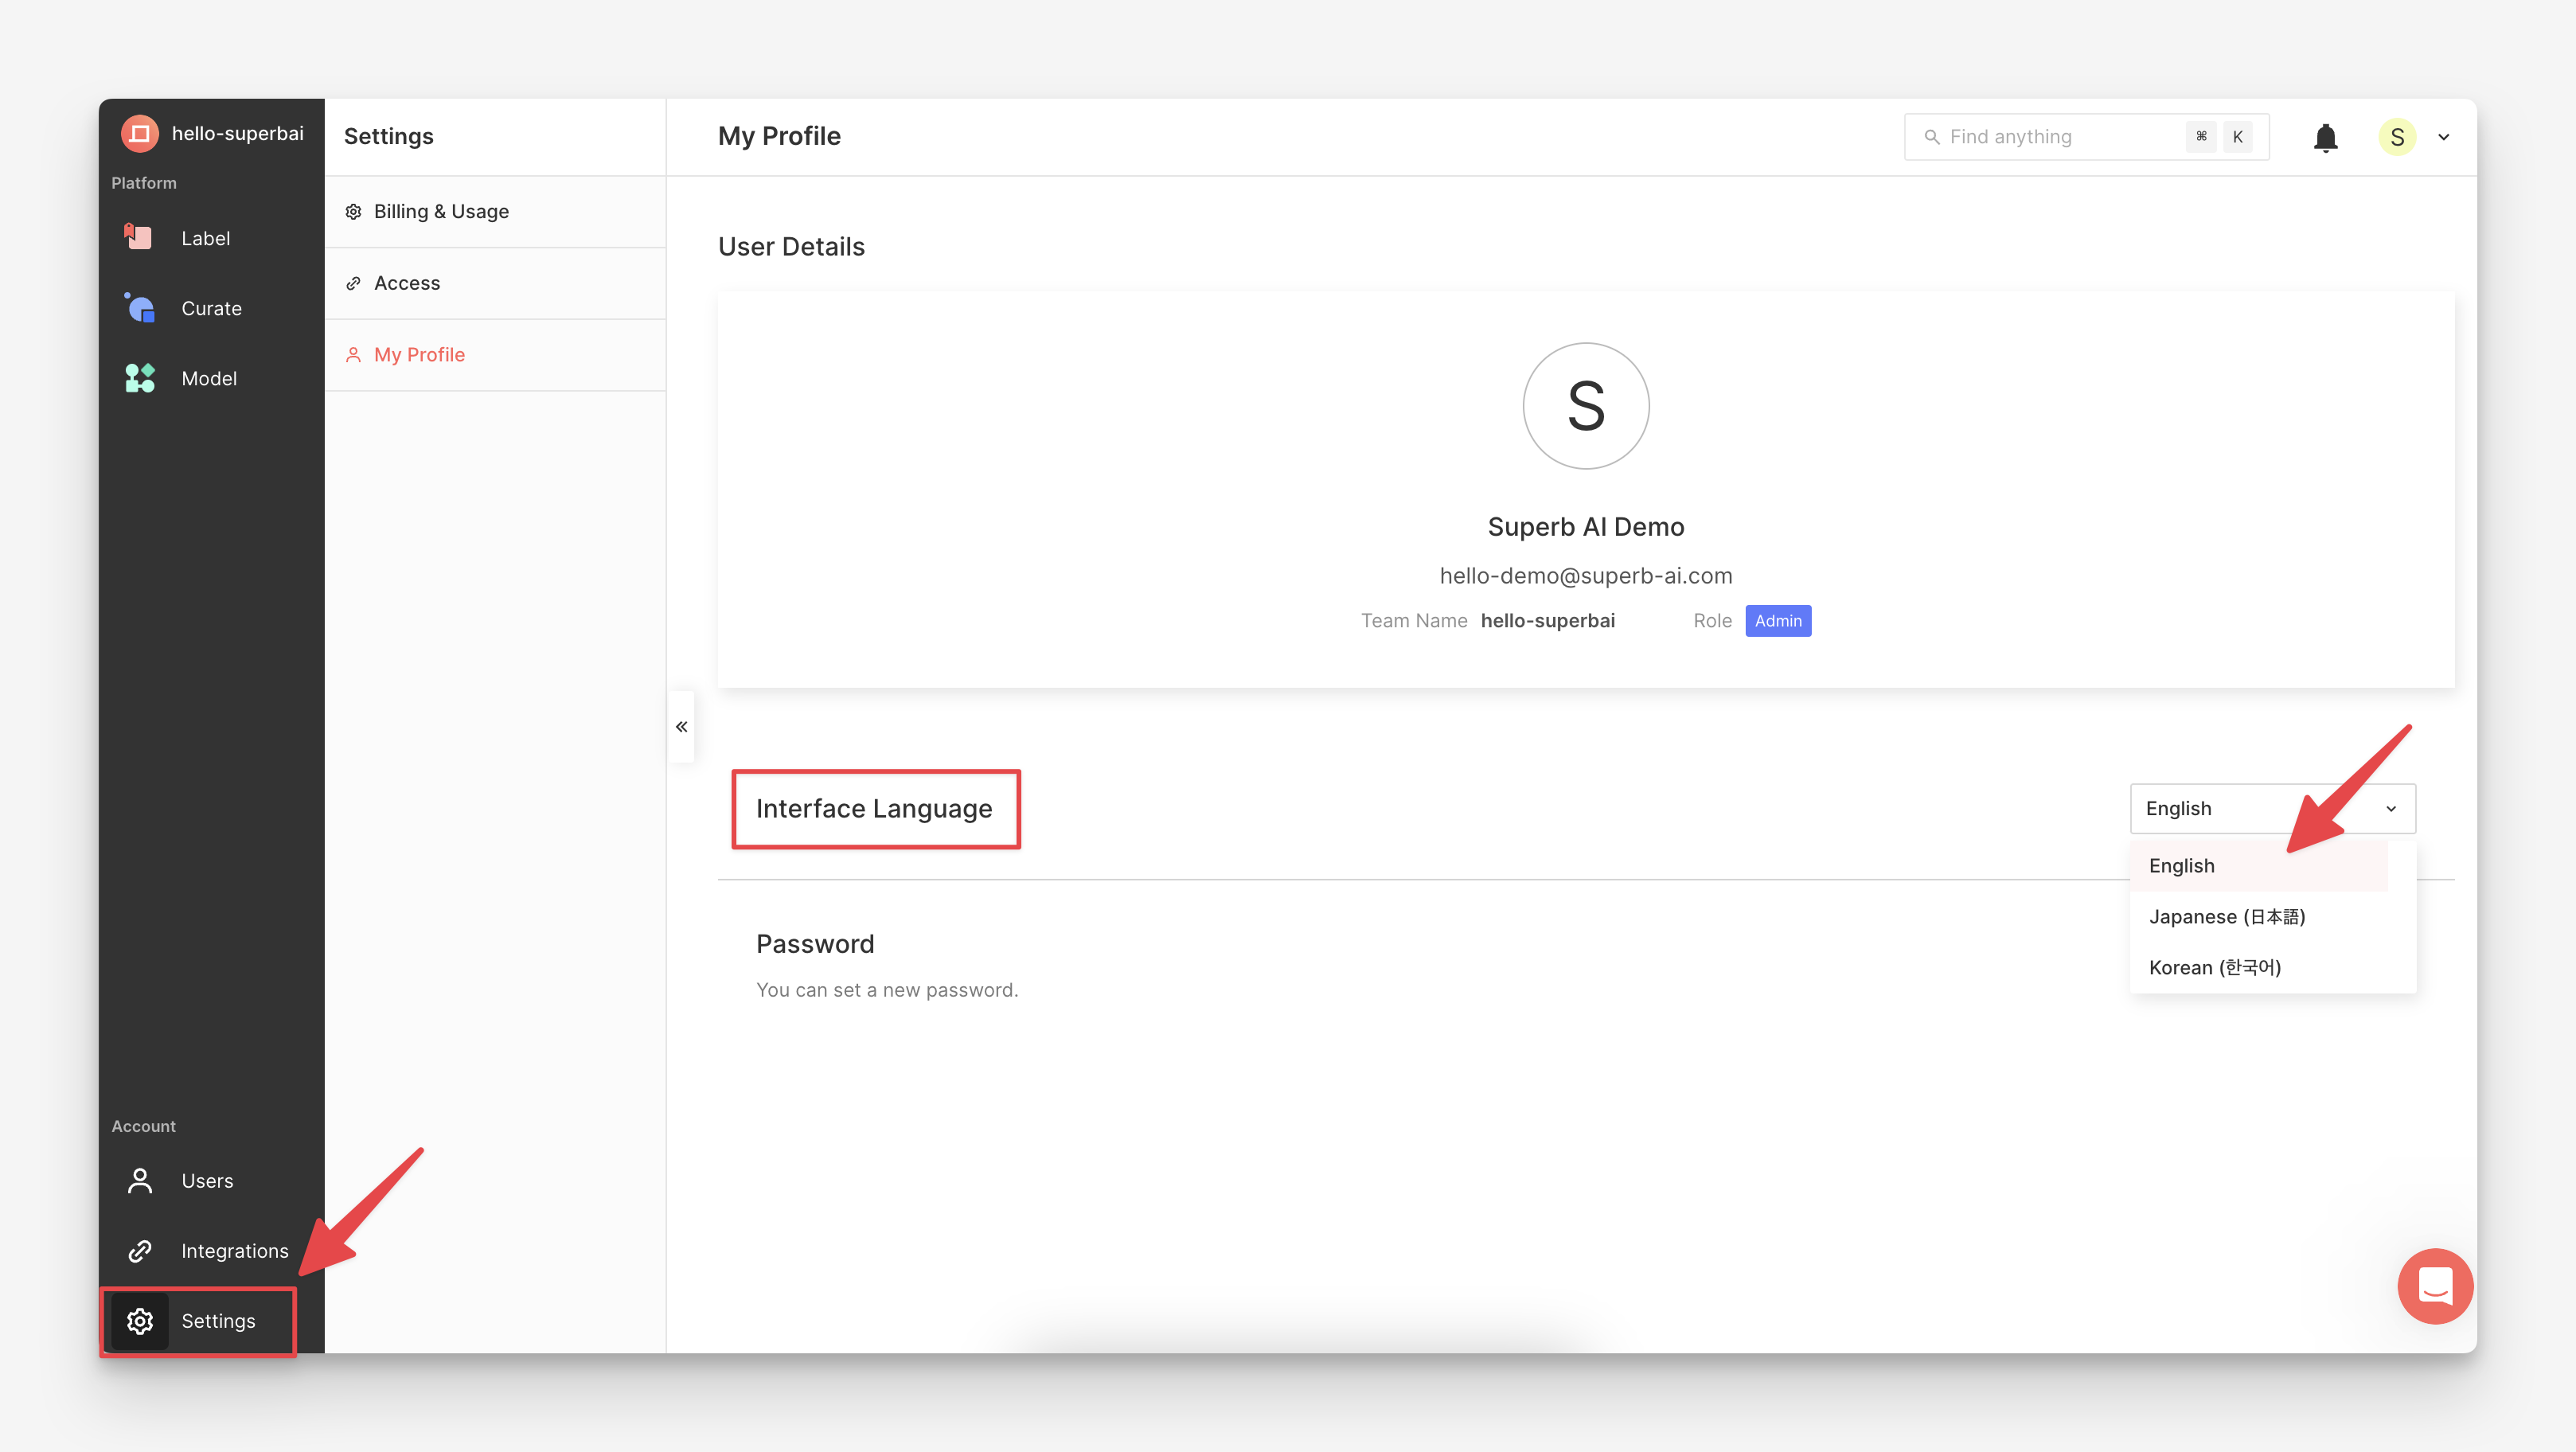The height and width of the screenshot is (1452, 2576).
Task: Expand the user account menu chevron
Action: [2444, 137]
